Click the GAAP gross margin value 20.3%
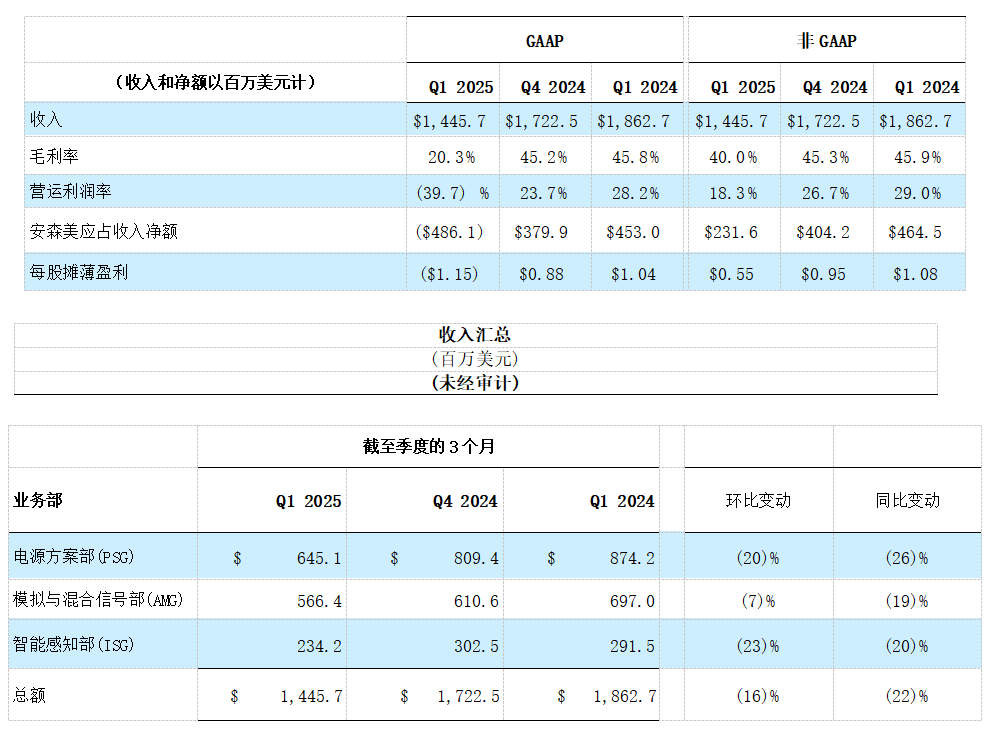This screenshot has height=730, width=987. pos(450,157)
